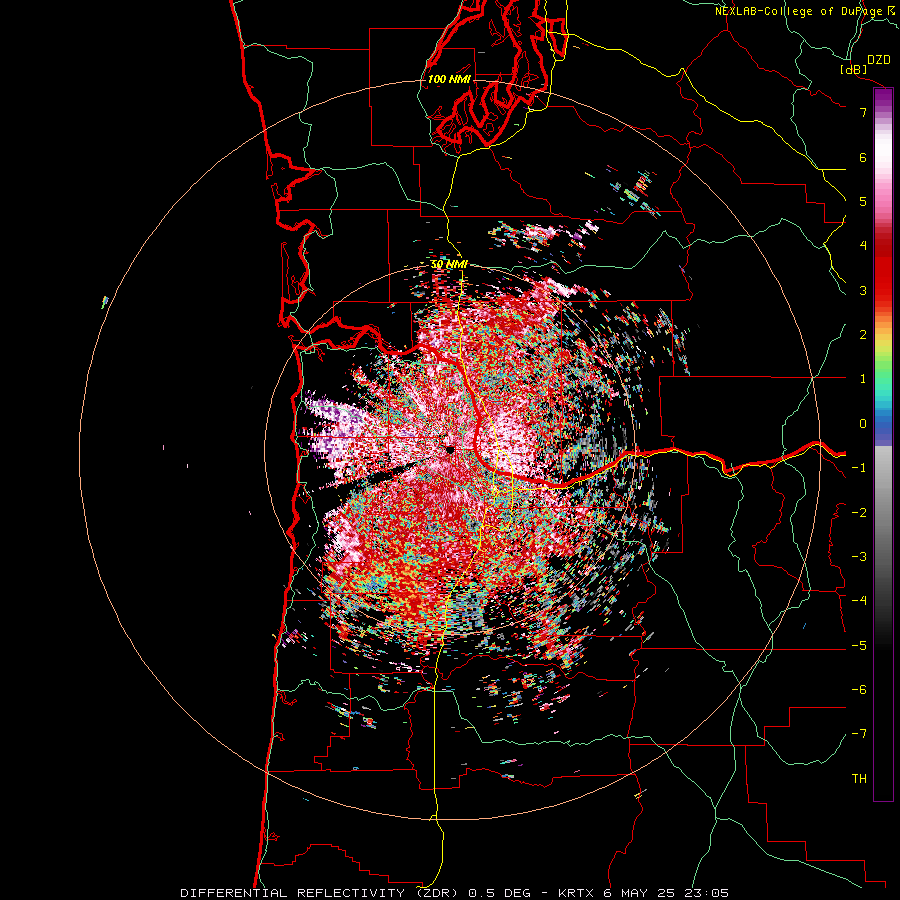Click the 3 value on color scale
Viewport: 900px width, 900px height.
863,290
